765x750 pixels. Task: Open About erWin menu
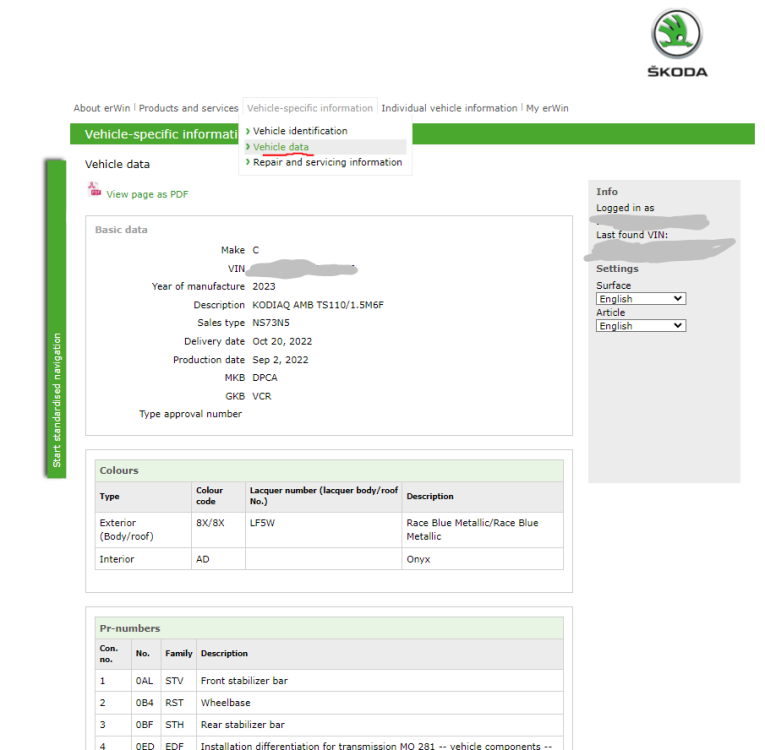(x=102, y=108)
